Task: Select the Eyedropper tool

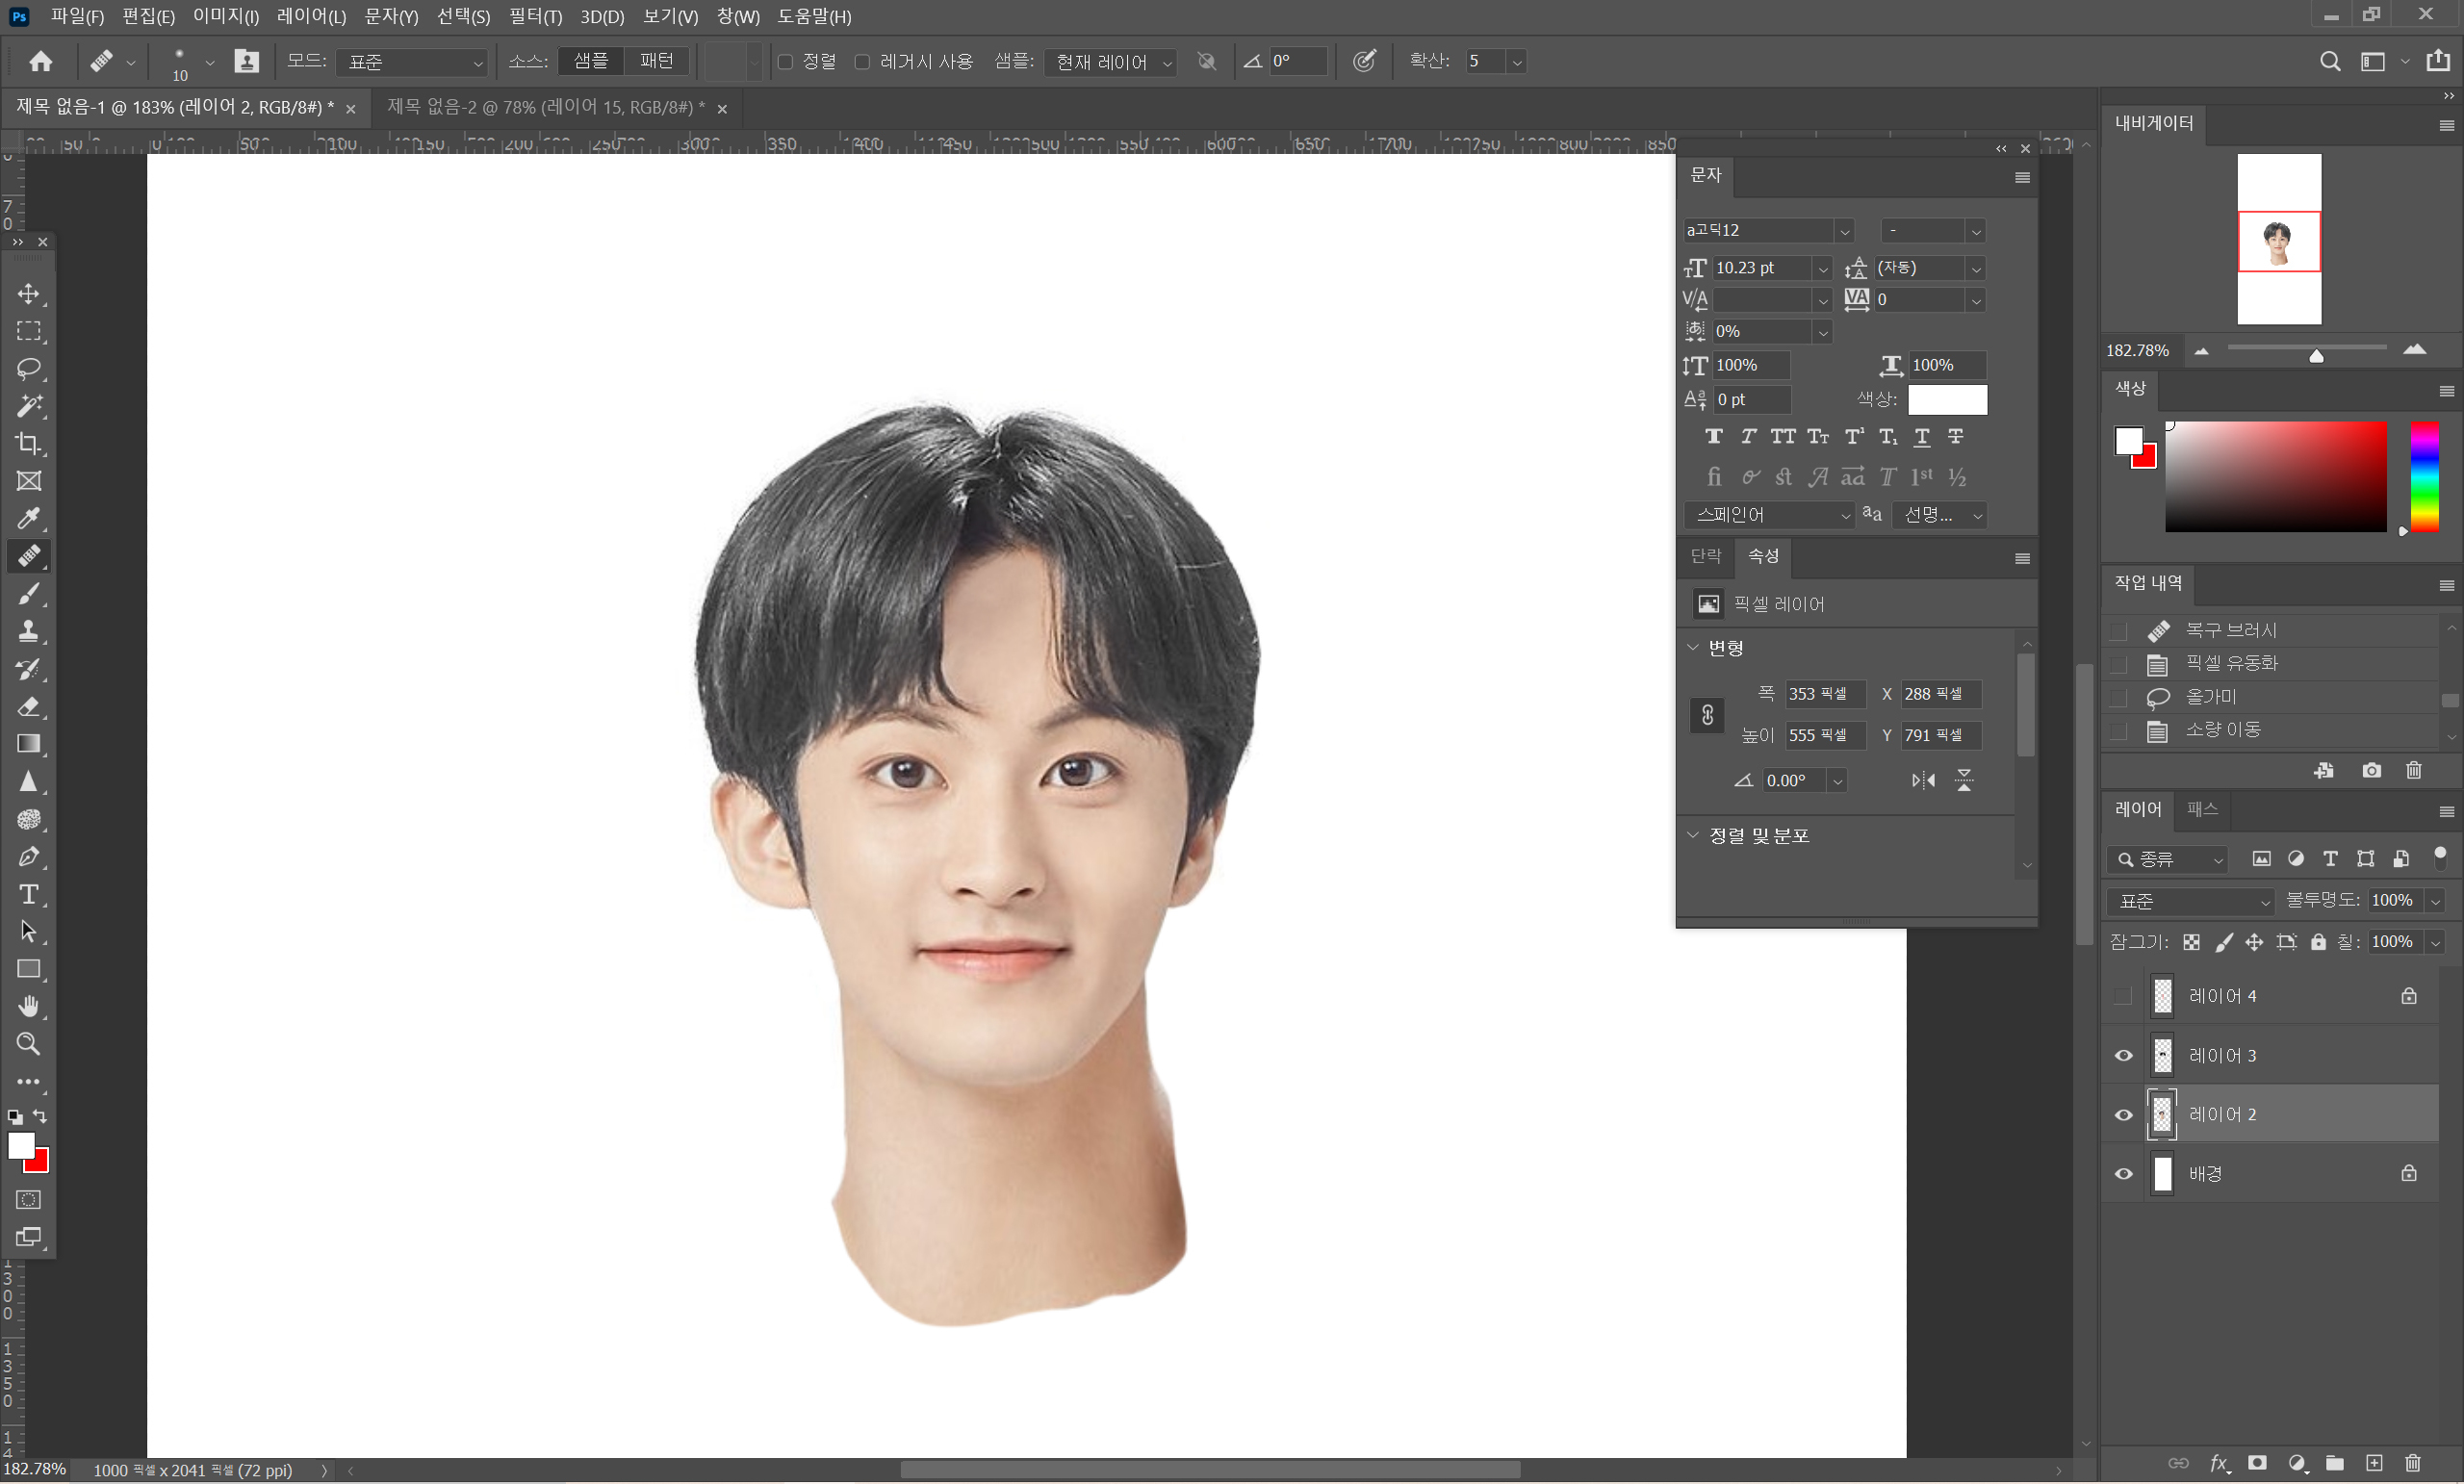Action: [28, 519]
